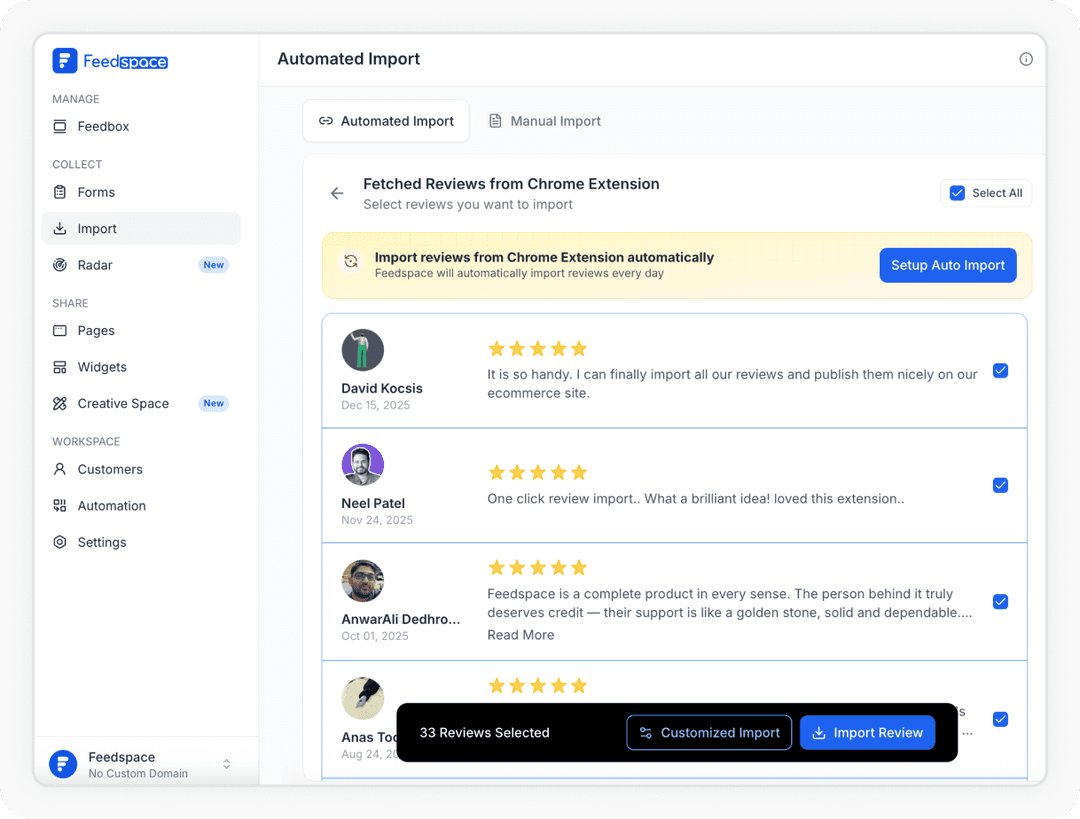
Task: Uncheck Neel Patel review checkbox
Action: point(1000,486)
